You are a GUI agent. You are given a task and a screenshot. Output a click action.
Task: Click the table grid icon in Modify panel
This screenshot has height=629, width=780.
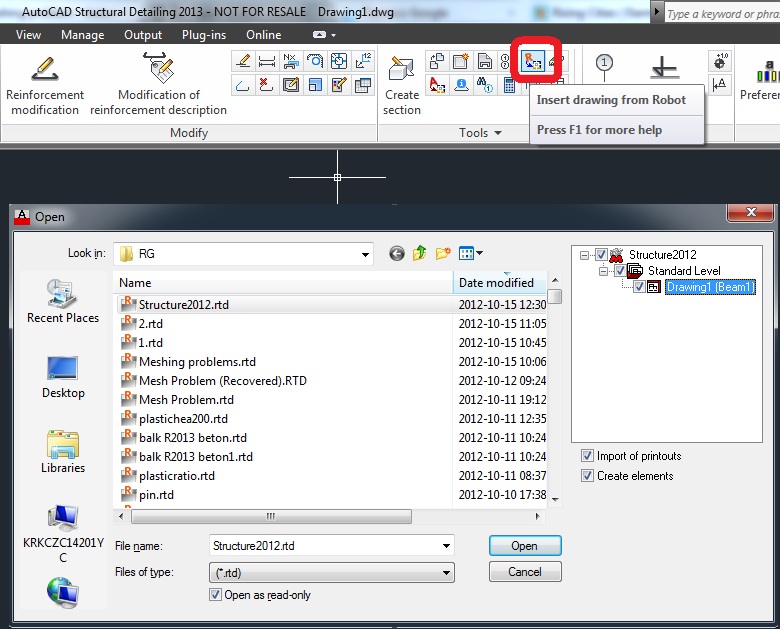tap(363, 85)
